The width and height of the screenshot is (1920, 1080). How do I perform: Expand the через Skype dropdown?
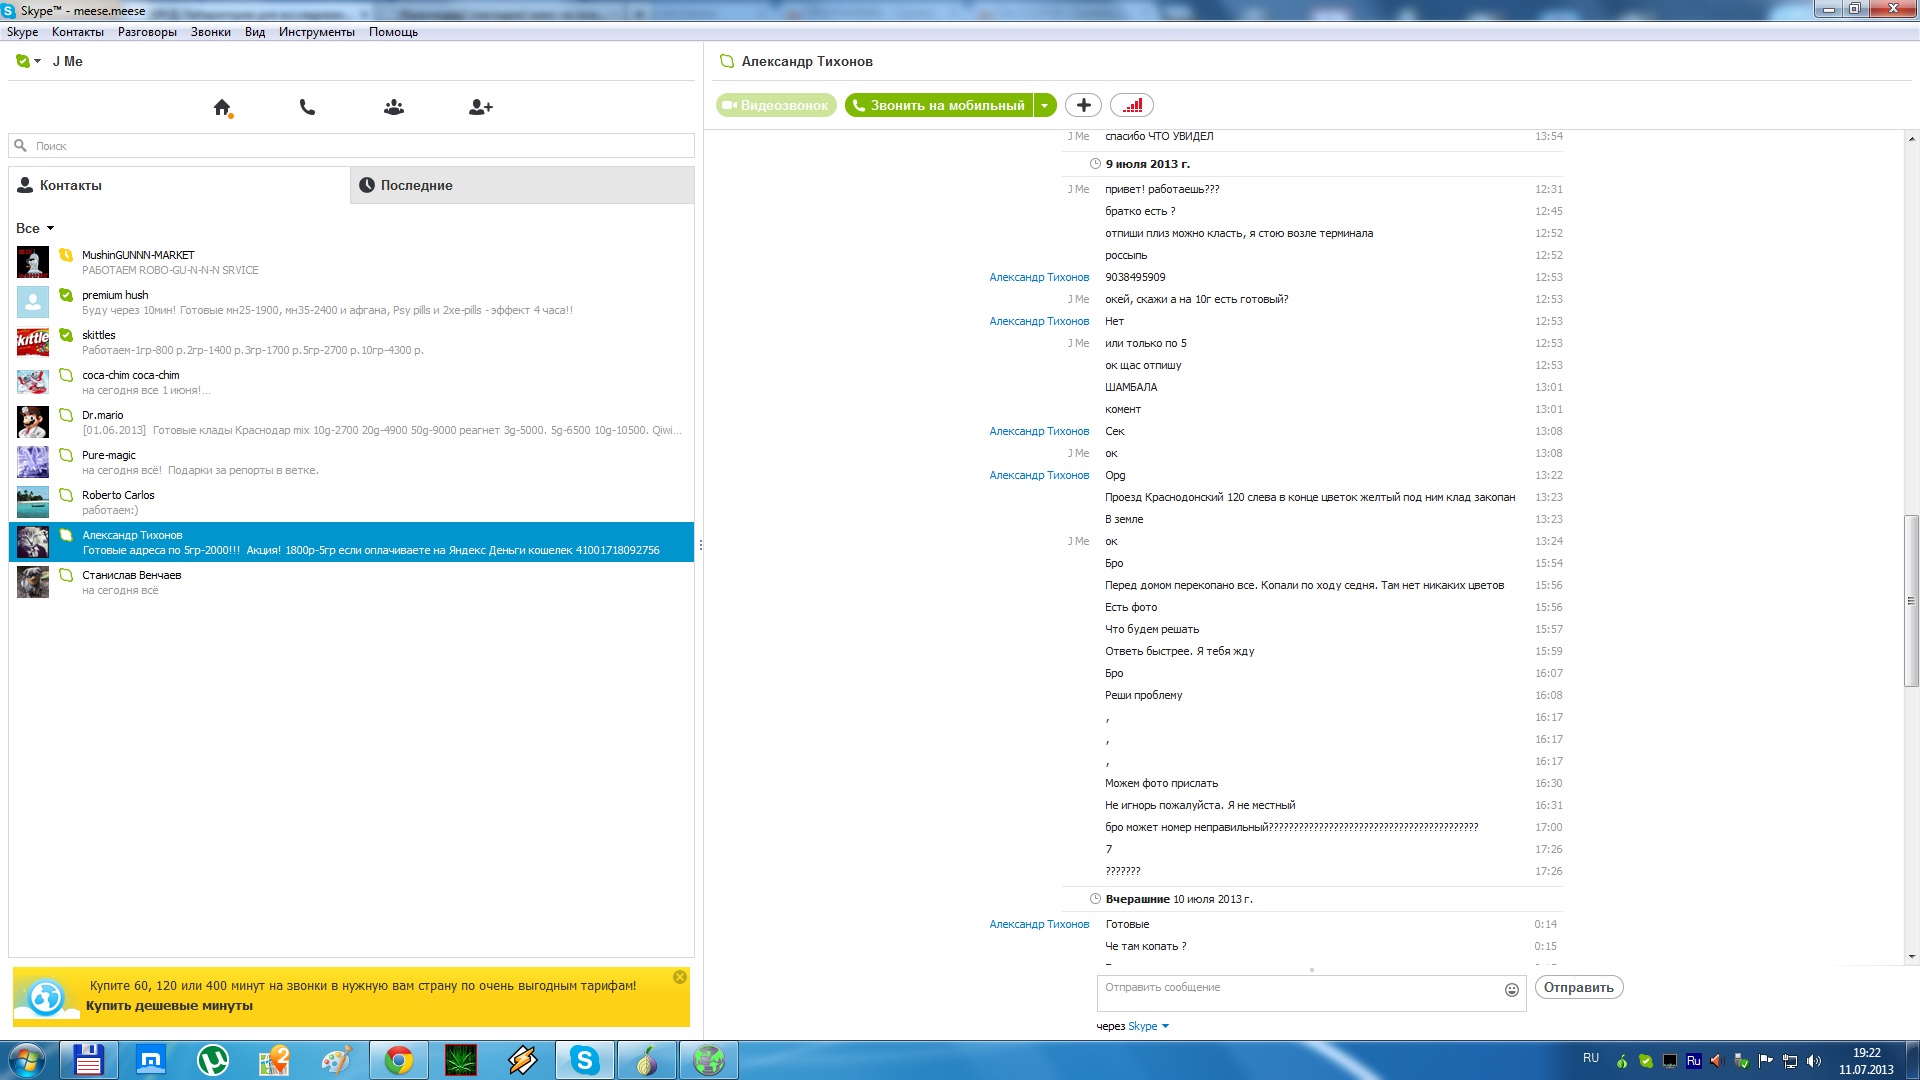pos(1165,1026)
